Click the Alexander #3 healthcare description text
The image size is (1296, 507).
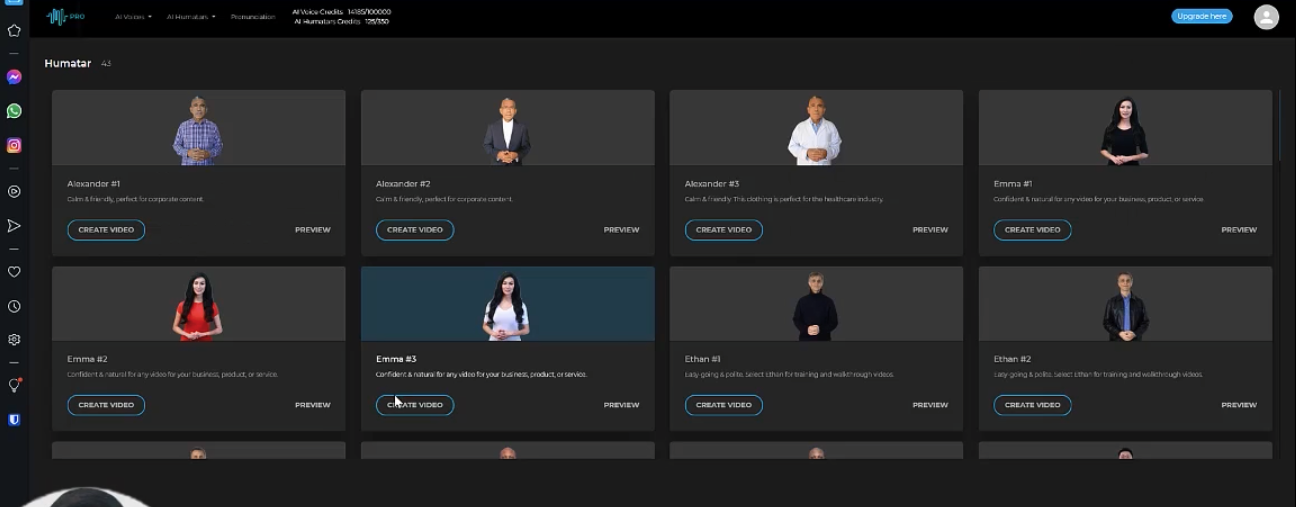784,199
